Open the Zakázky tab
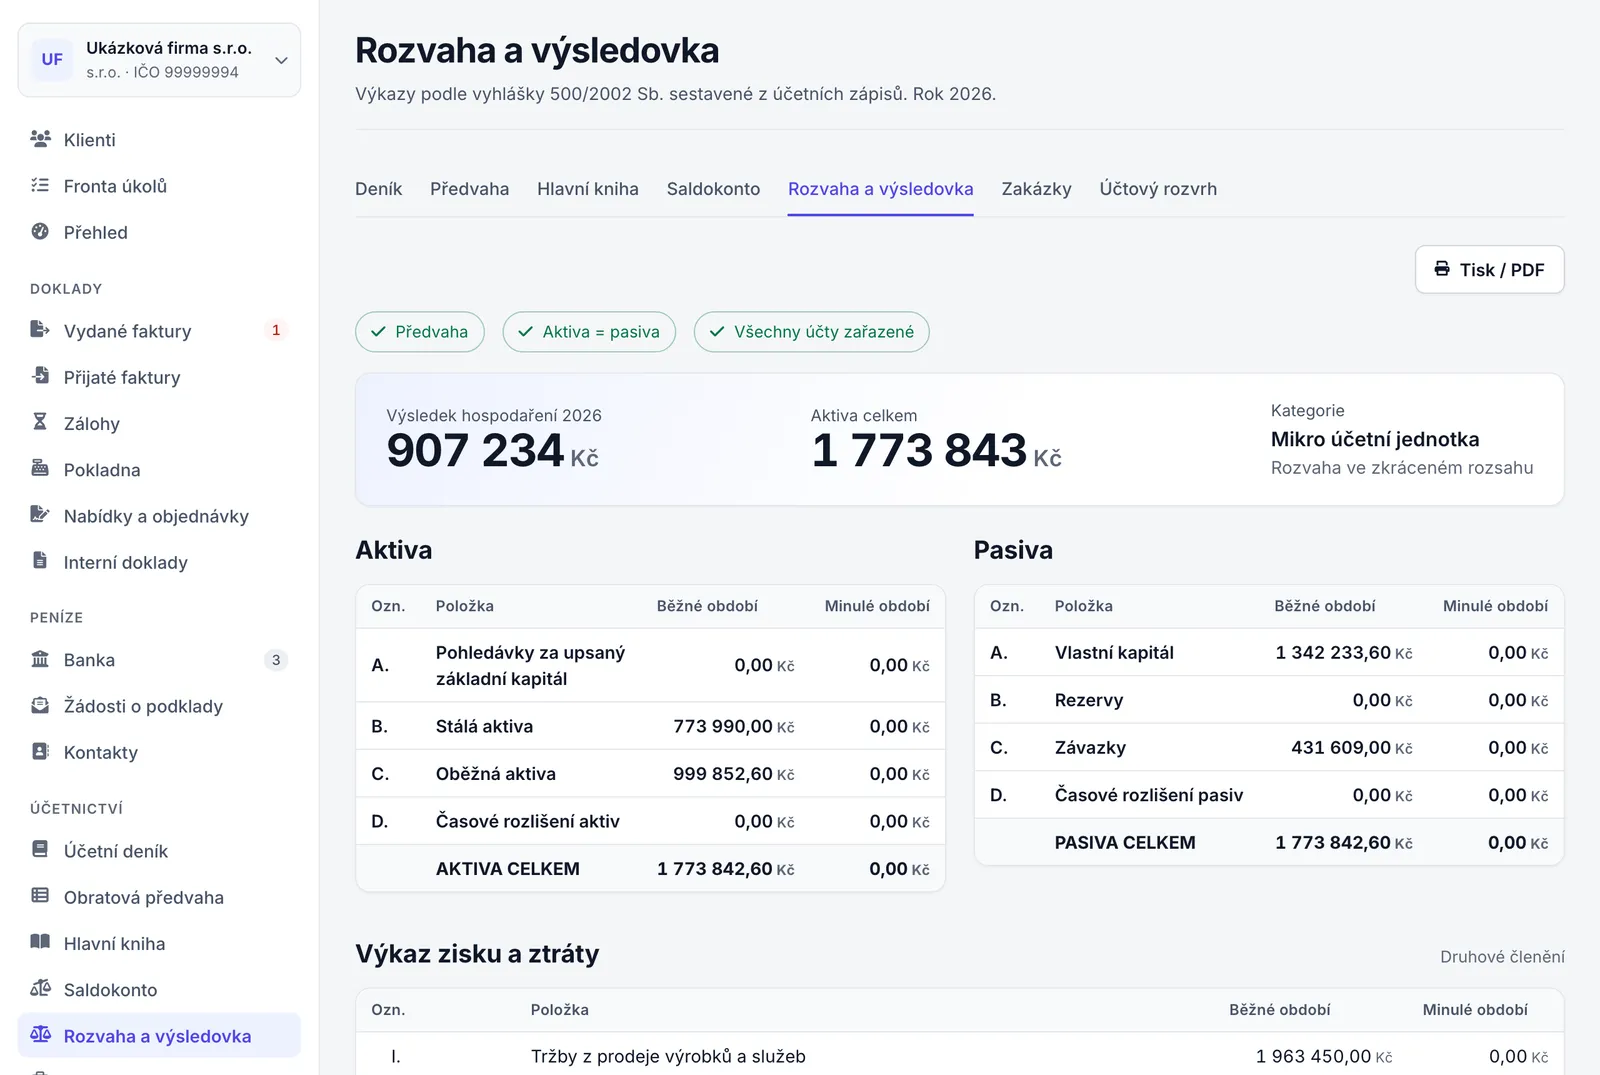 tap(1036, 189)
